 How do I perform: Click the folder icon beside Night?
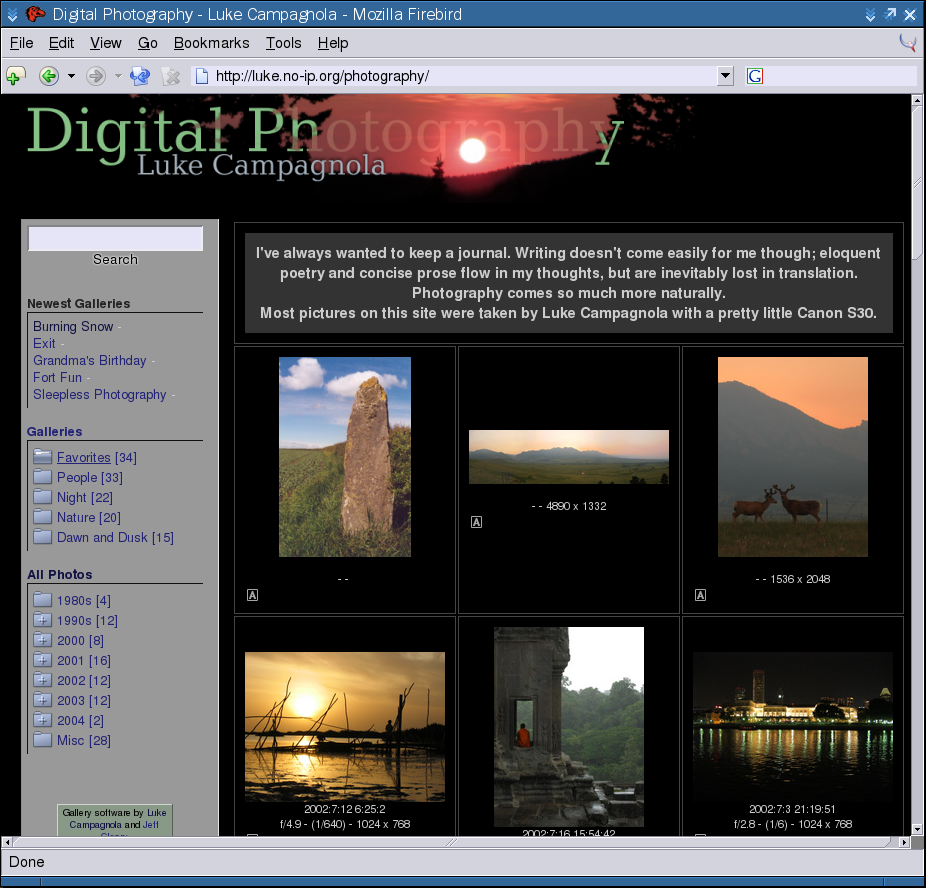[x=43, y=497]
